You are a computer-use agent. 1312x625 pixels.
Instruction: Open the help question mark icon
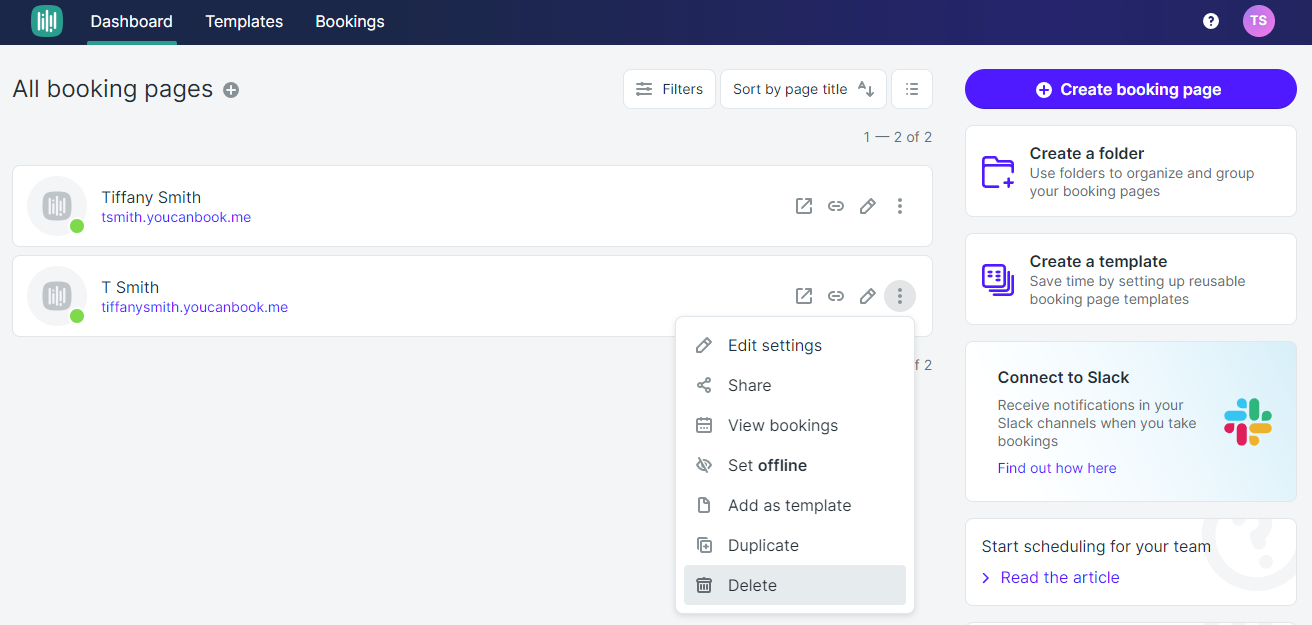tap(1211, 21)
